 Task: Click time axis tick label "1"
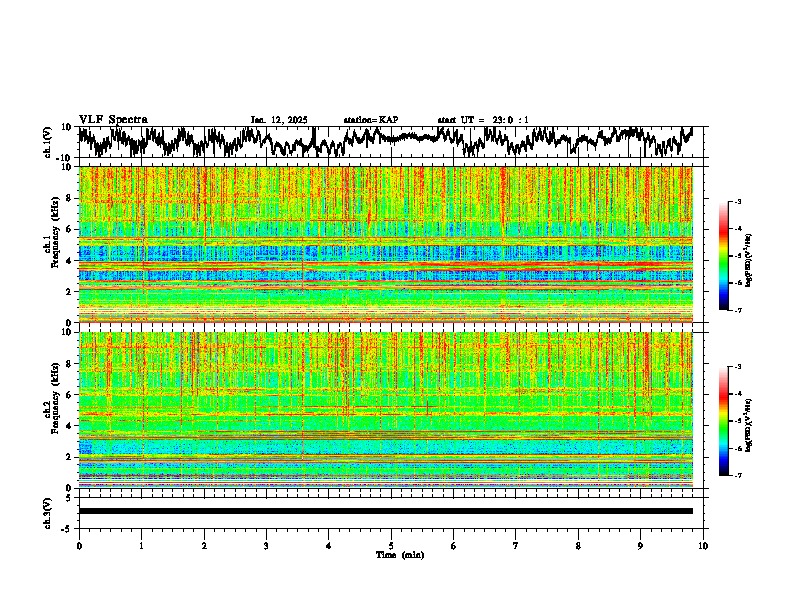[141, 546]
